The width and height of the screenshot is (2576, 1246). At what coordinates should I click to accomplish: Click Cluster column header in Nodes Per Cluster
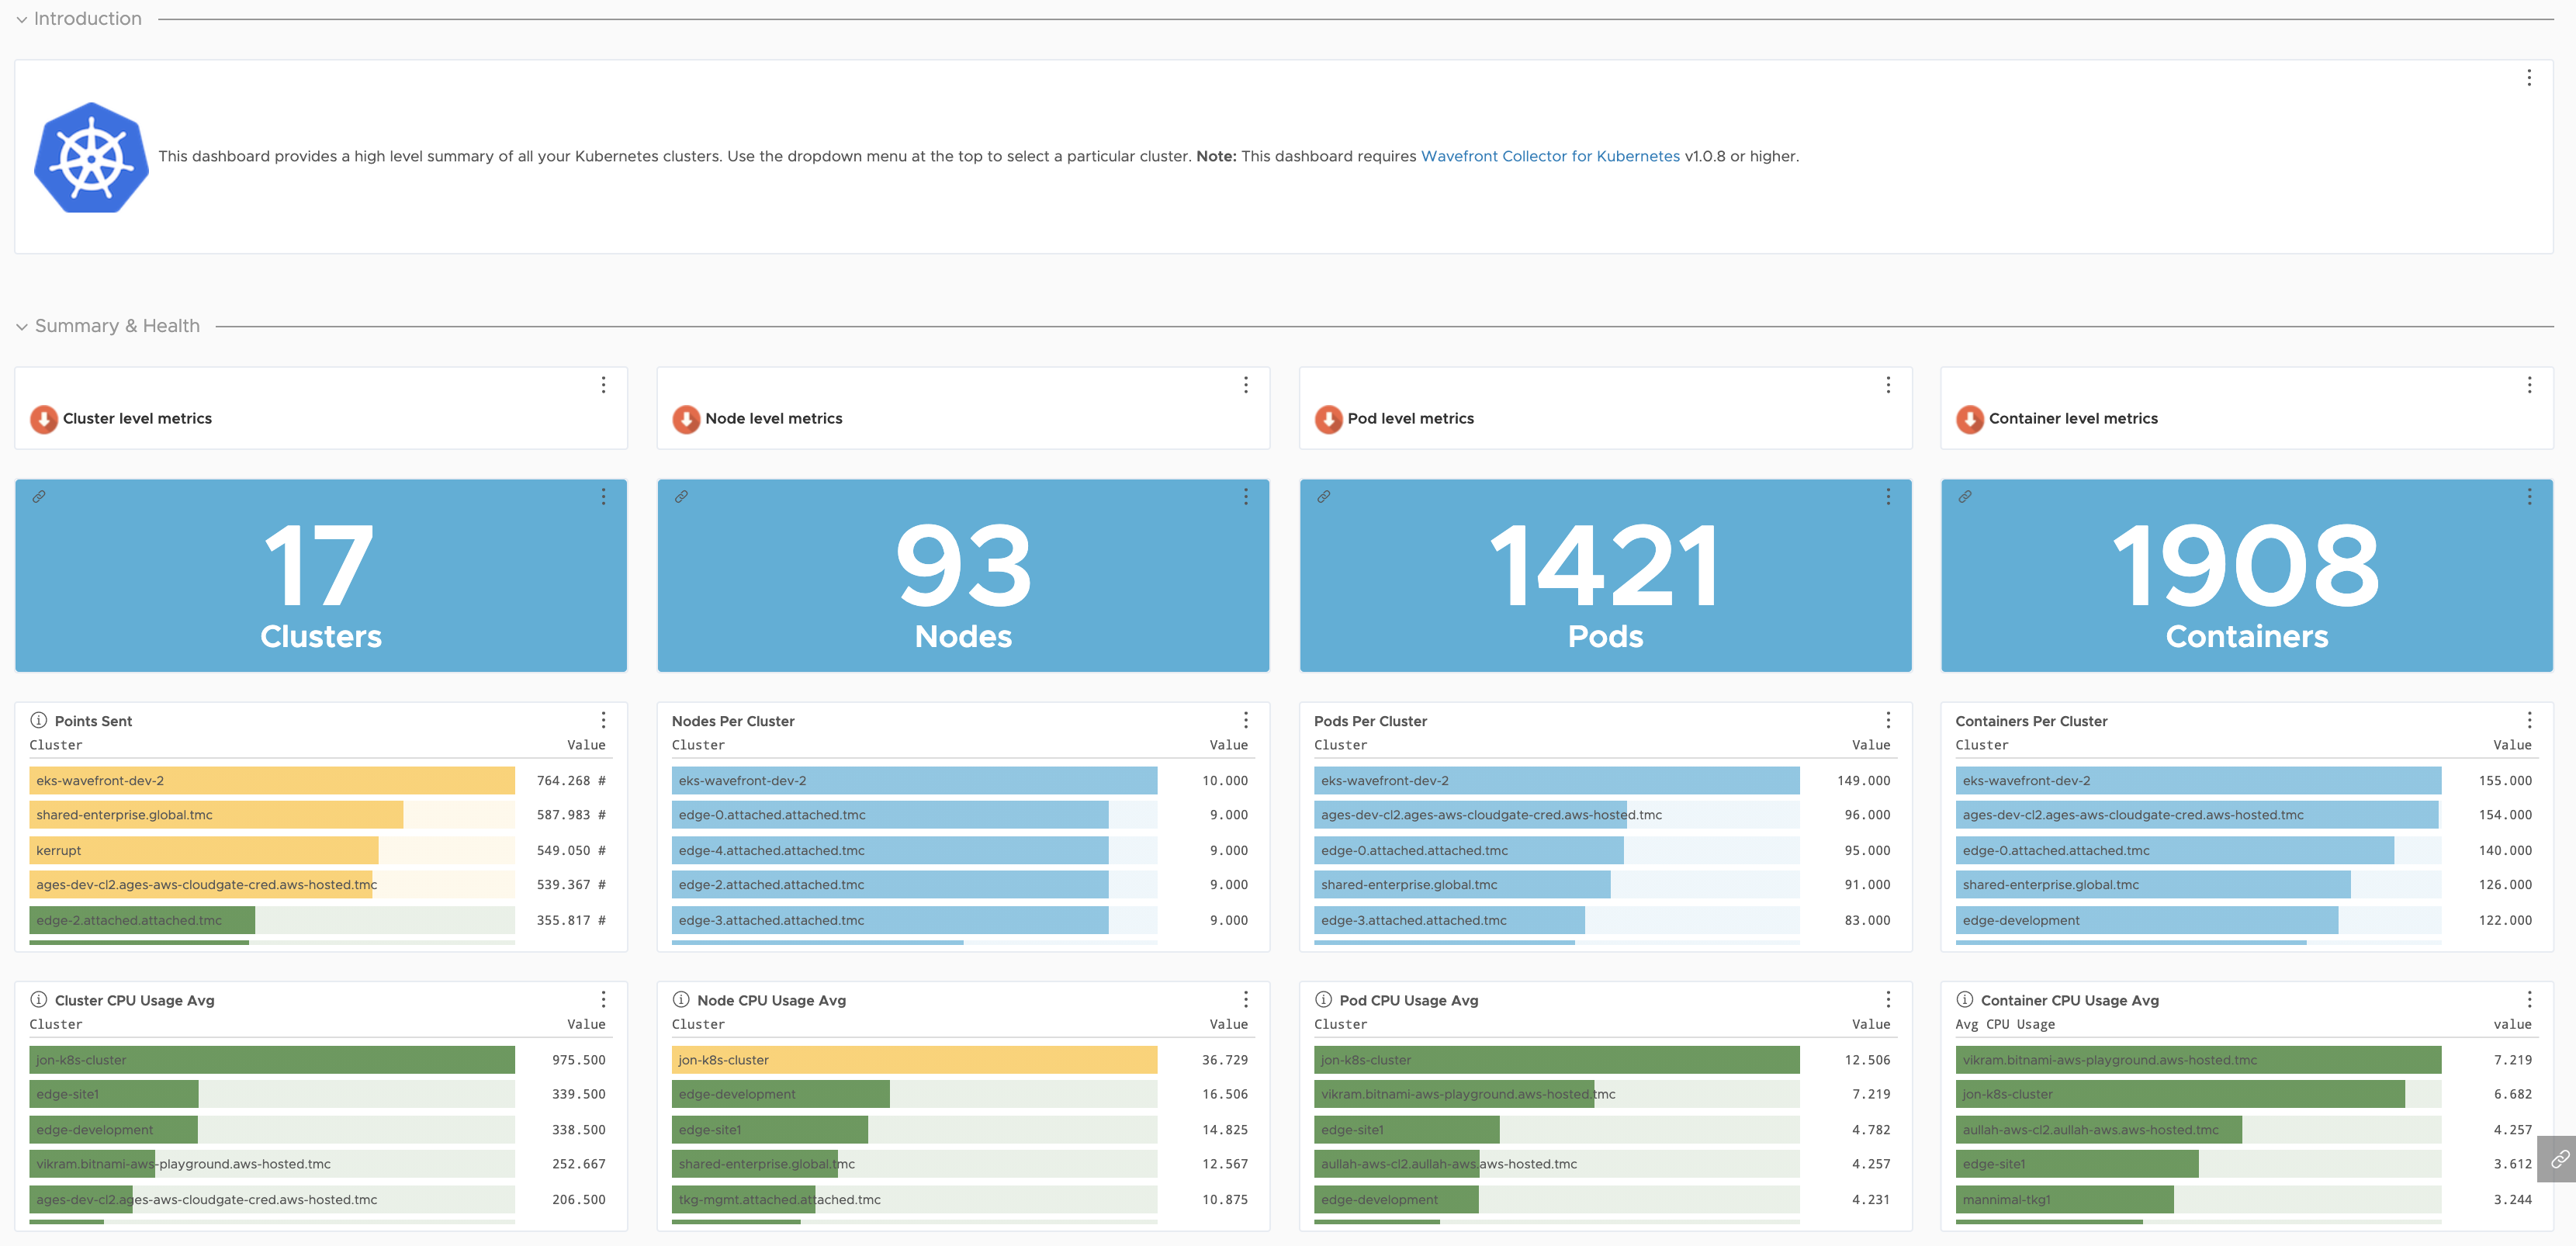[x=698, y=745]
